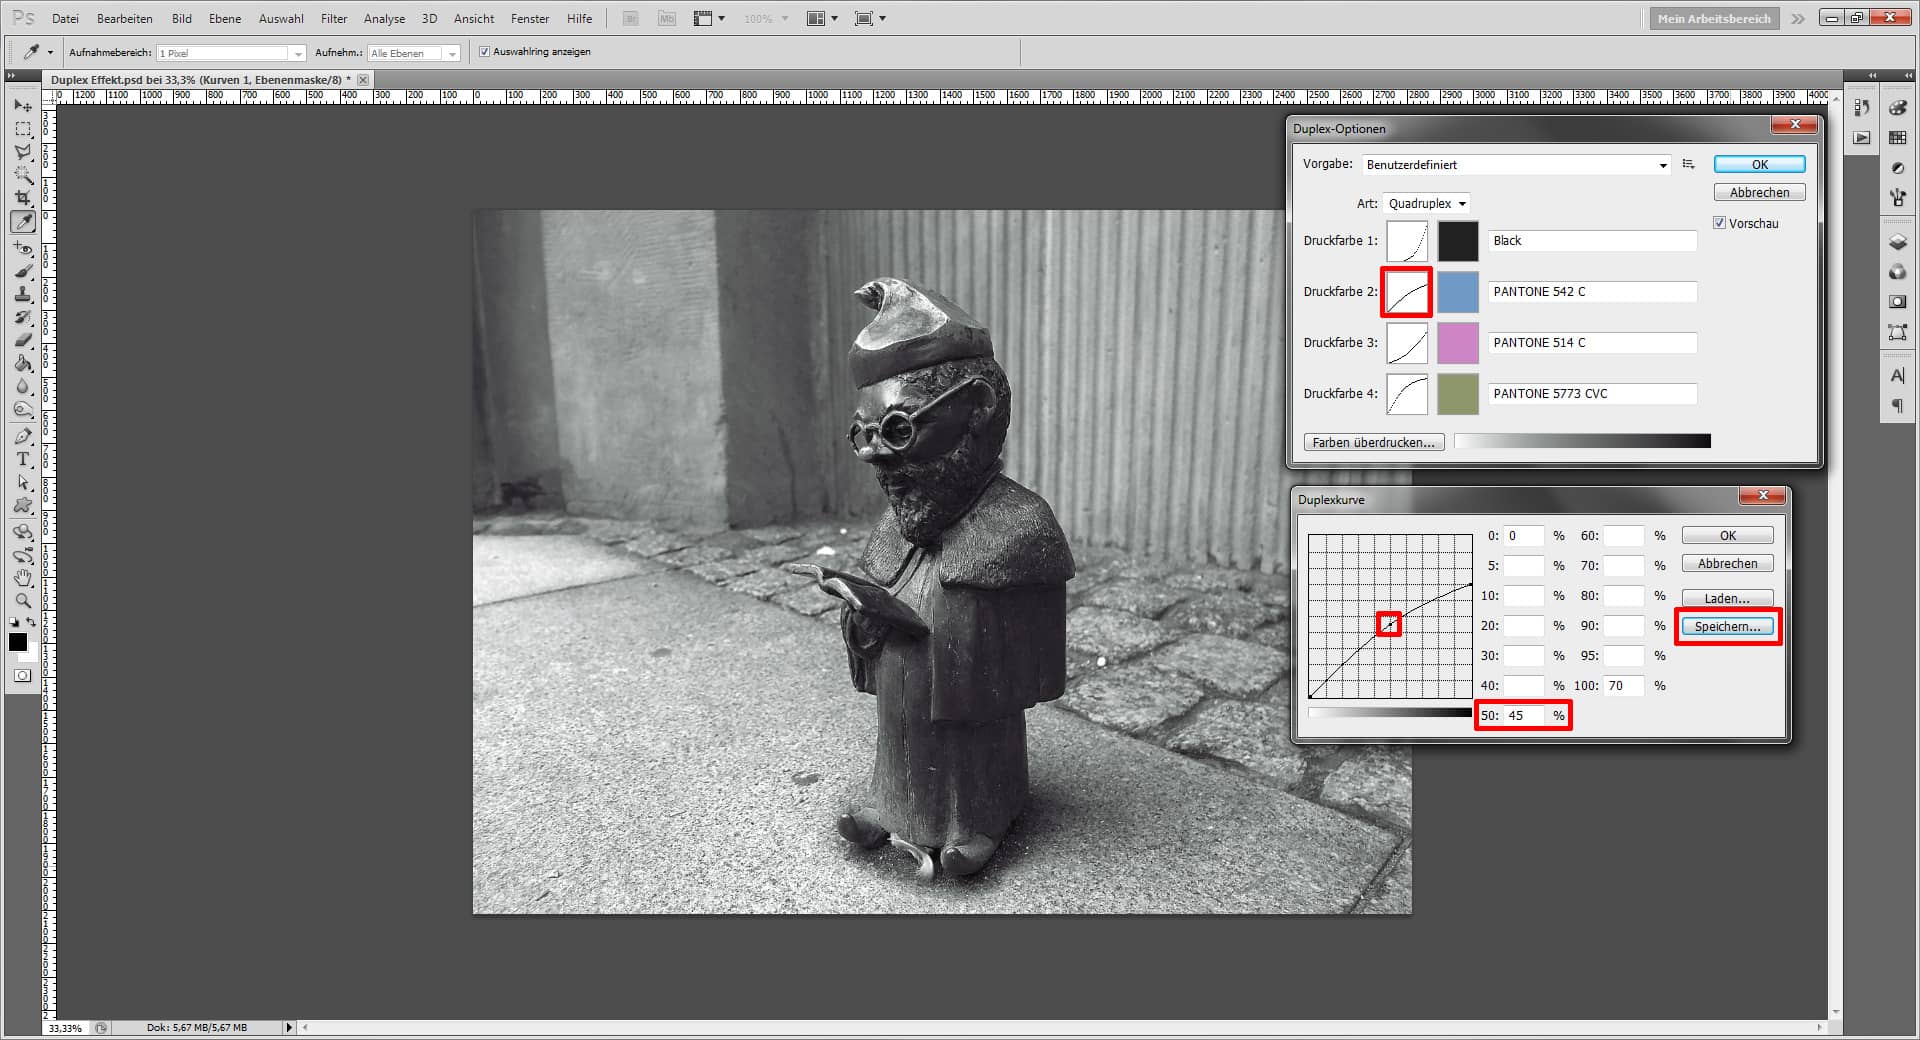This screenshot has width=1920, height=1040.
Task: Select the Pen tool
Action: (22, 435)
